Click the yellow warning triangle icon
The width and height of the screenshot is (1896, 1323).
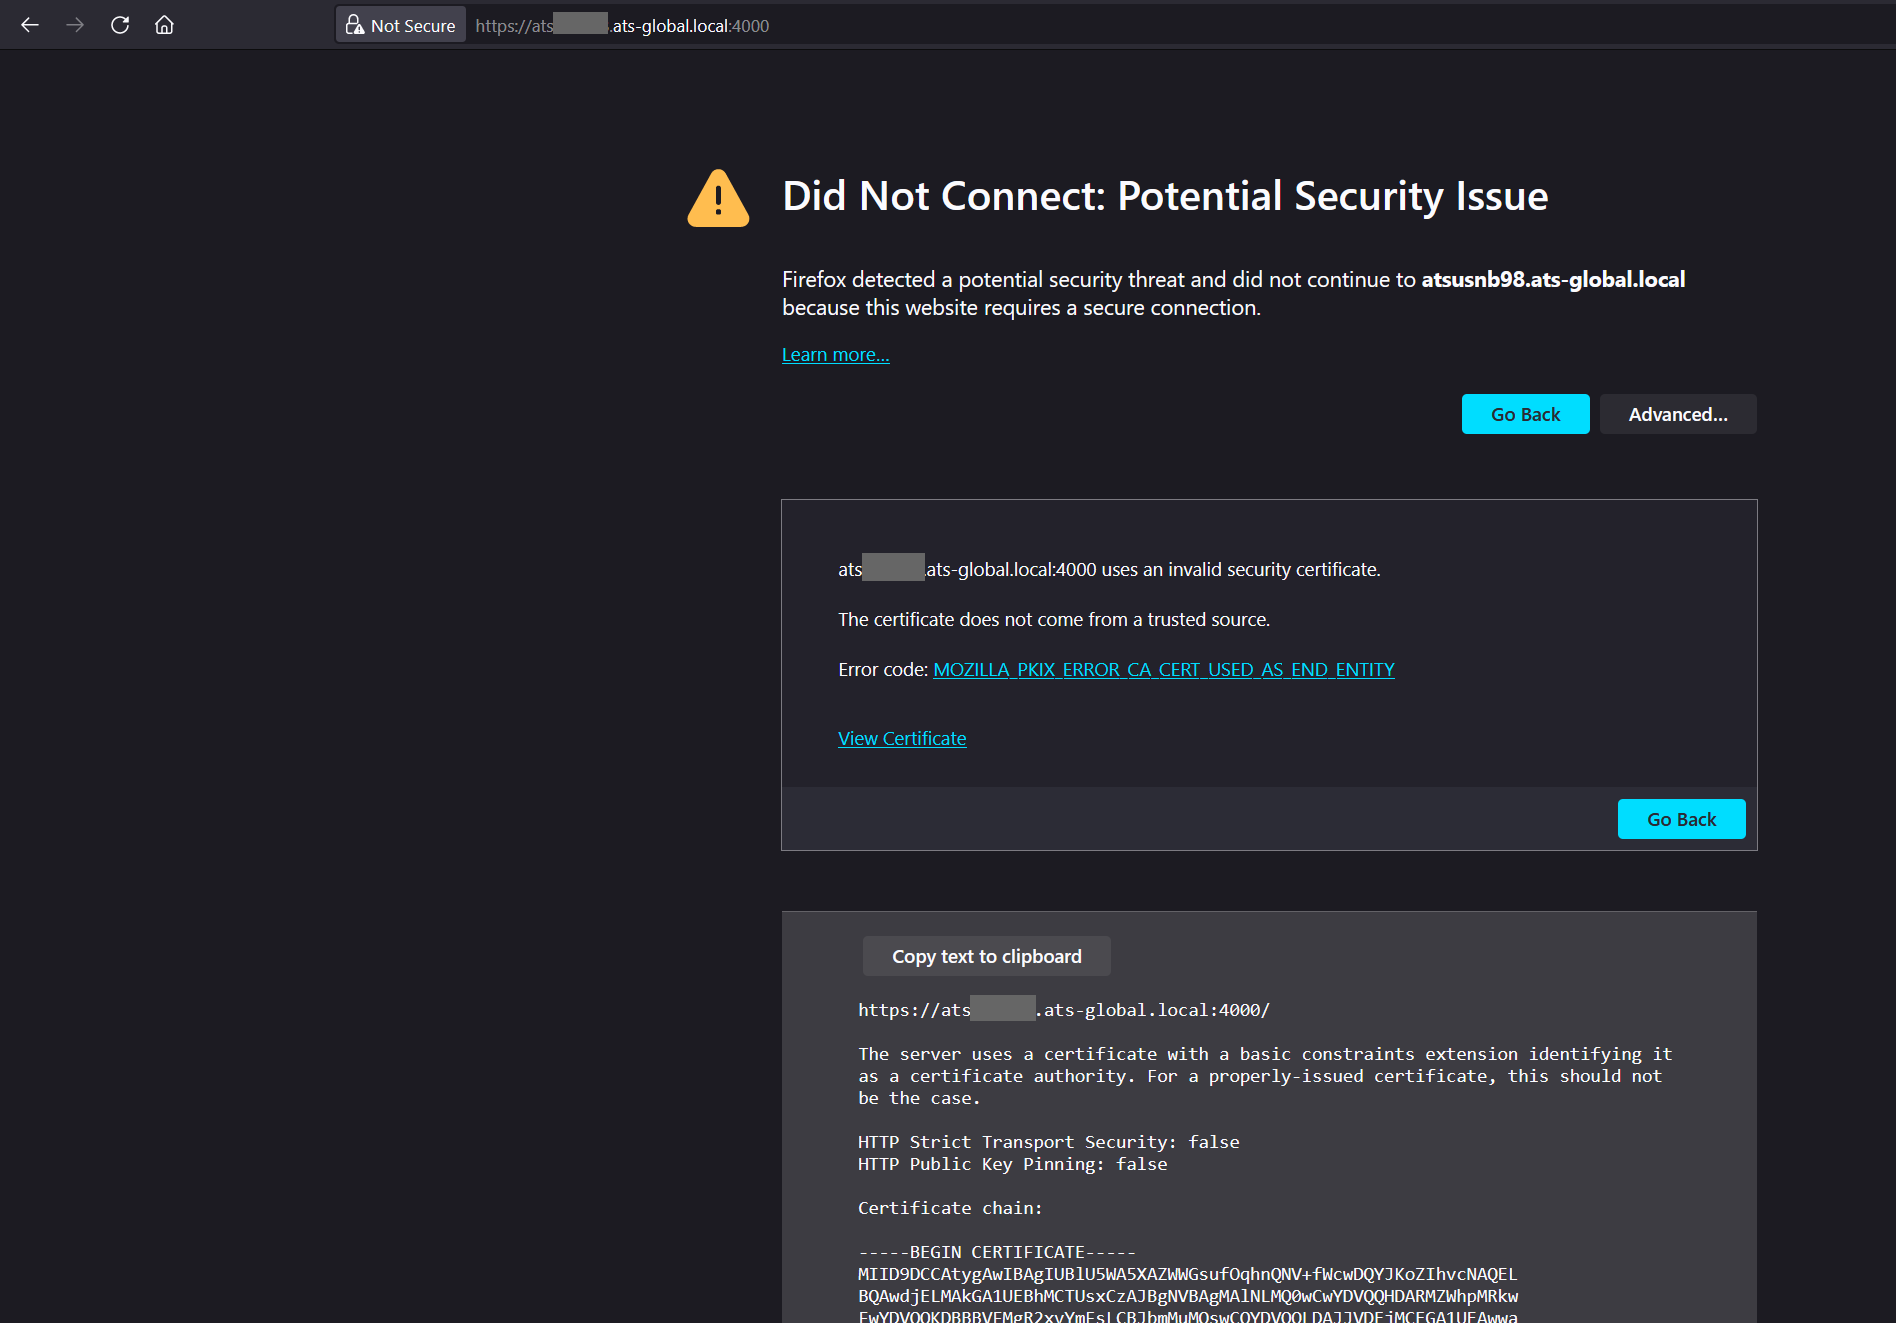pos(718,198)
